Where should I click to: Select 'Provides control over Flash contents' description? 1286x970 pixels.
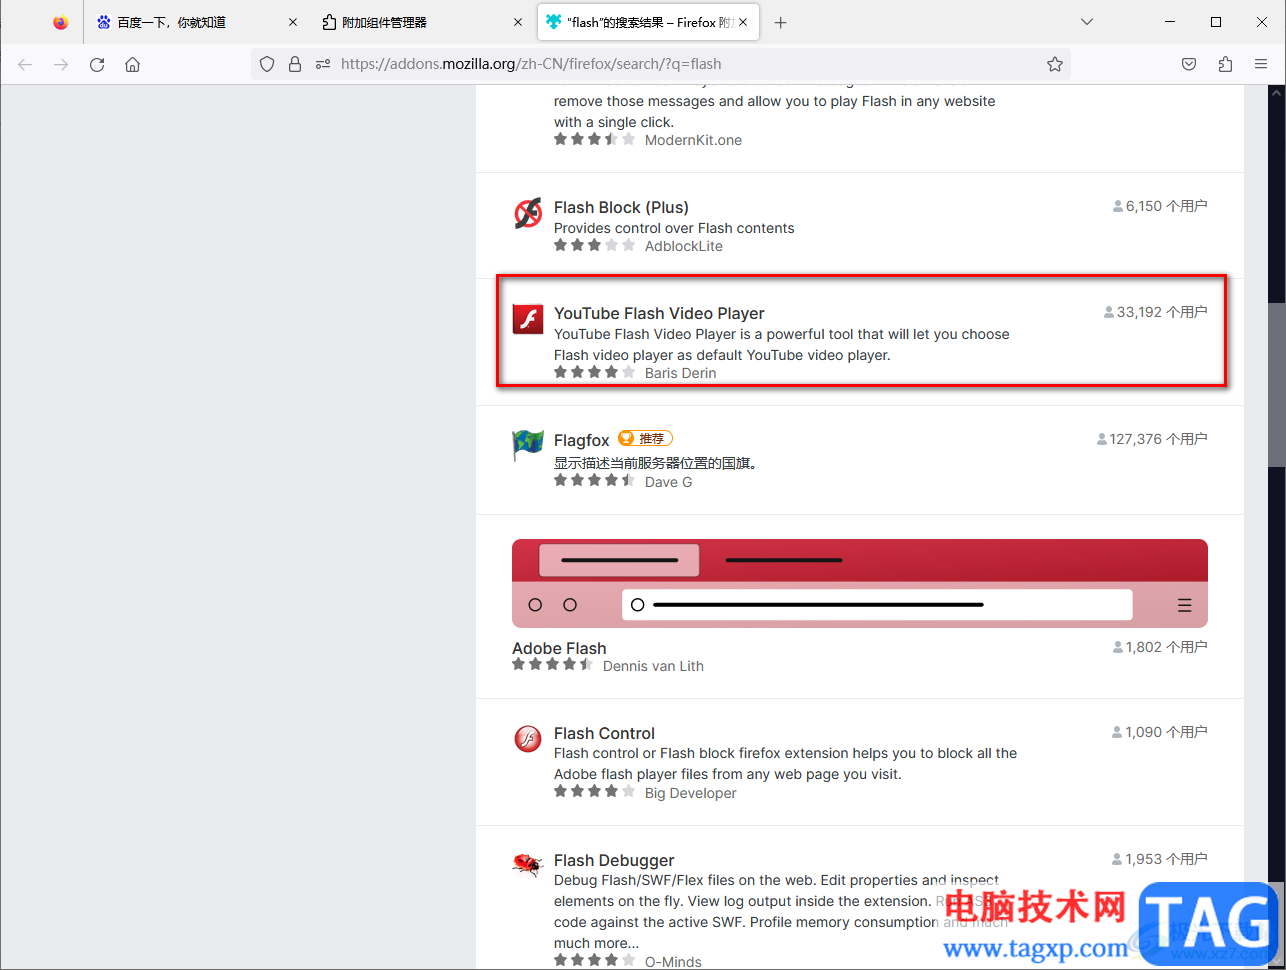674,228
